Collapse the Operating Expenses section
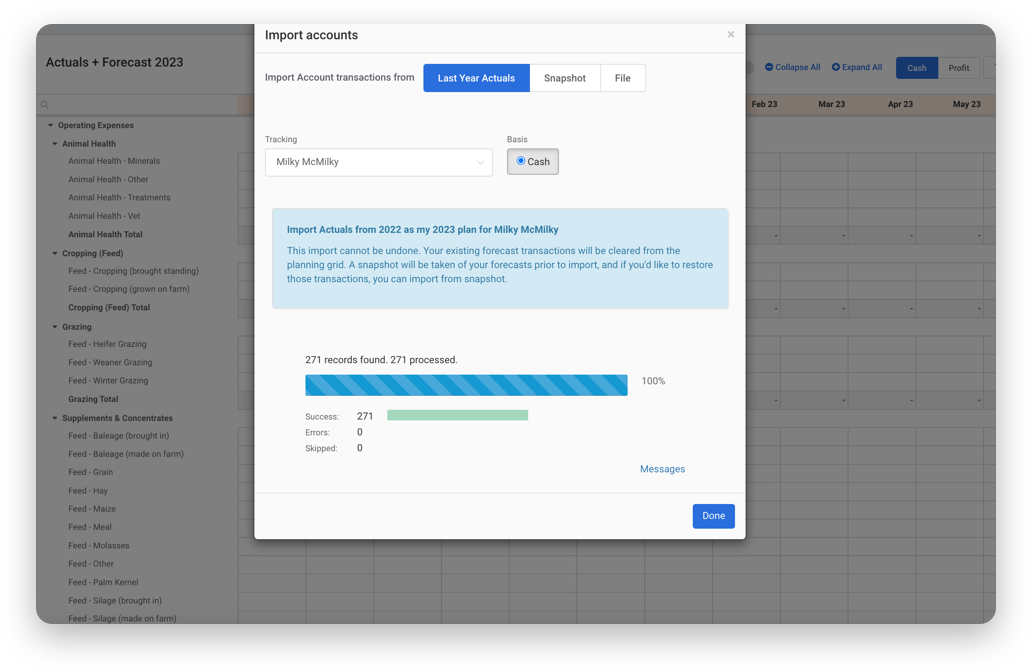 (50, 125)
